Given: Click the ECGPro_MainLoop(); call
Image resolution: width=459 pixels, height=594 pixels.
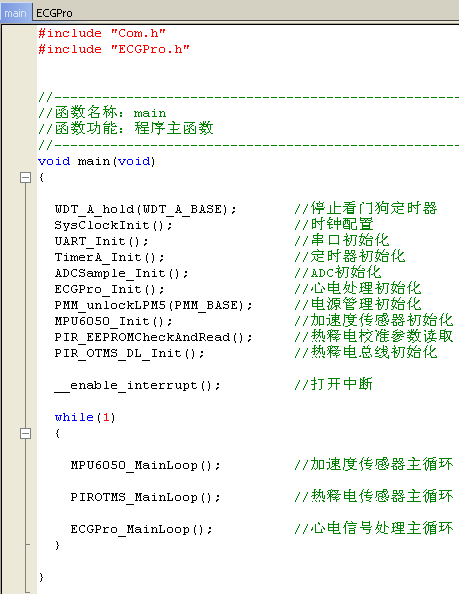Looking at the screenshot, I should [x=142, y=529].
